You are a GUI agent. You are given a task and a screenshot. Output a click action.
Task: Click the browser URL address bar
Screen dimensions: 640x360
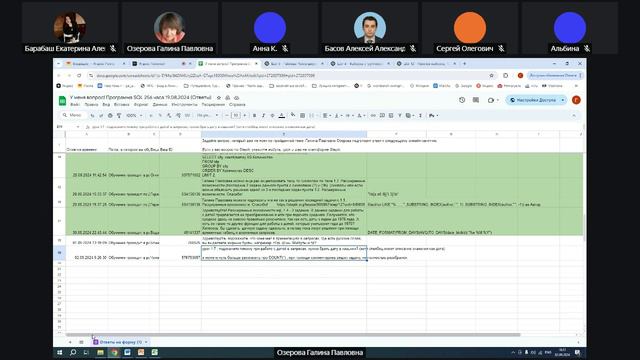click(x=290, y=76)
